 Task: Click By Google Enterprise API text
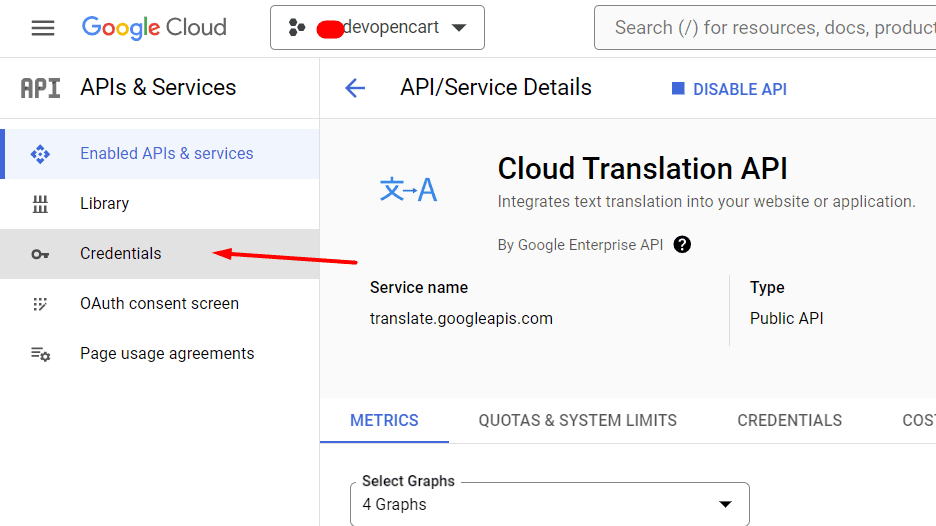(580, 245)
